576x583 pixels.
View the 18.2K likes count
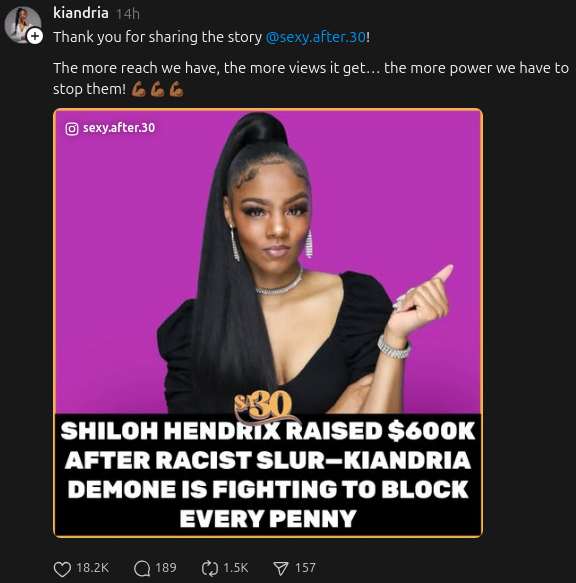(x=93, y=568)
